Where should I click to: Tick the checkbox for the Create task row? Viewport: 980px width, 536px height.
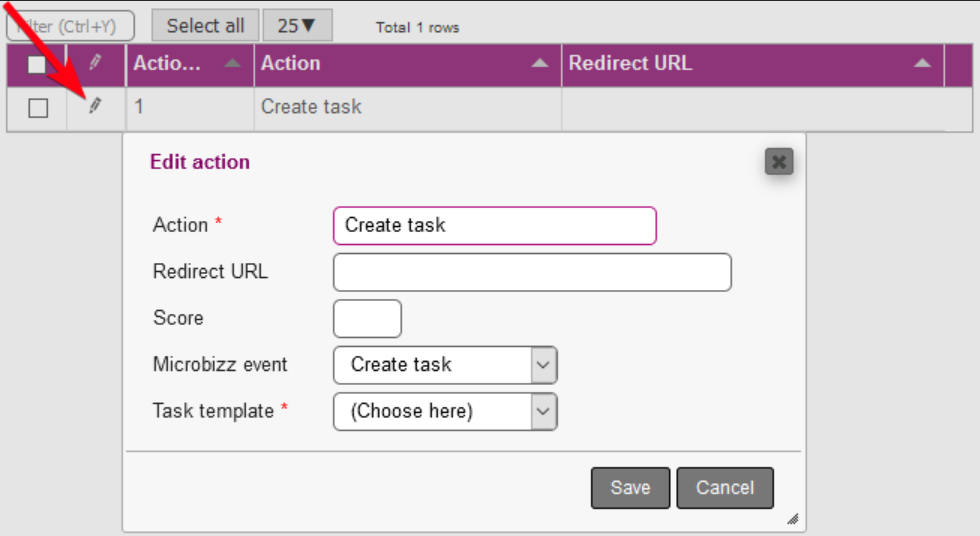(x=38, y=108)
